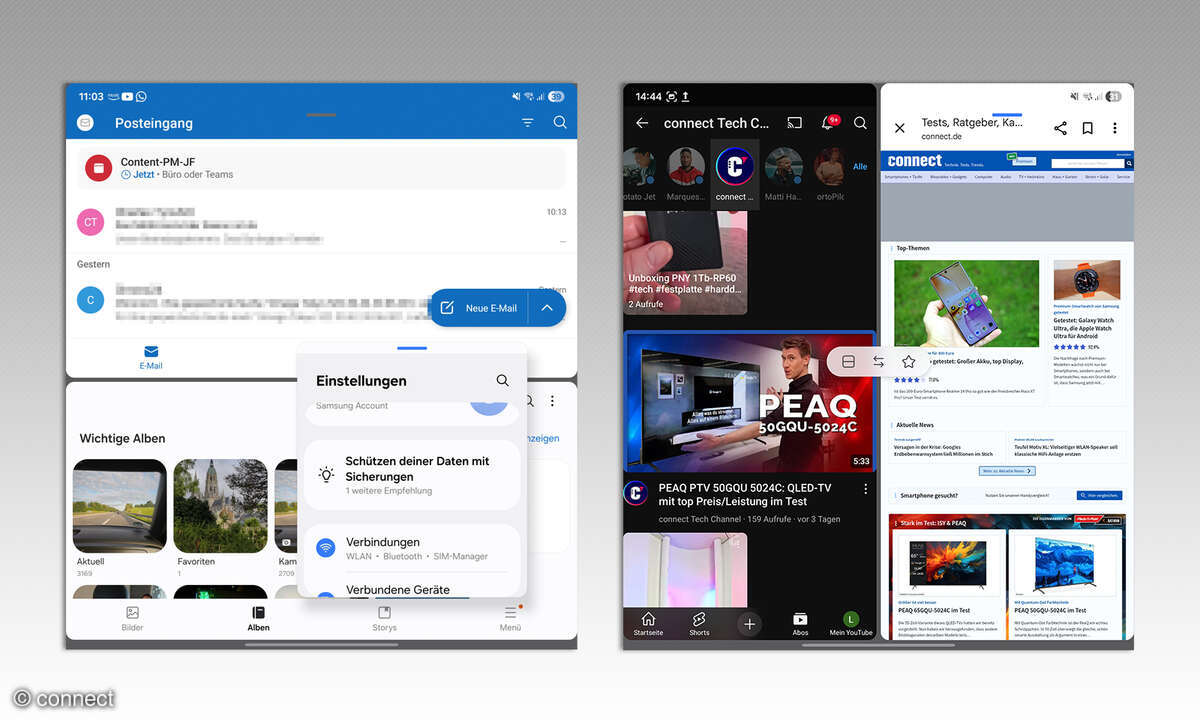
Task: Go back with the YouTube back arrow
Action: (x=642, y=123)
